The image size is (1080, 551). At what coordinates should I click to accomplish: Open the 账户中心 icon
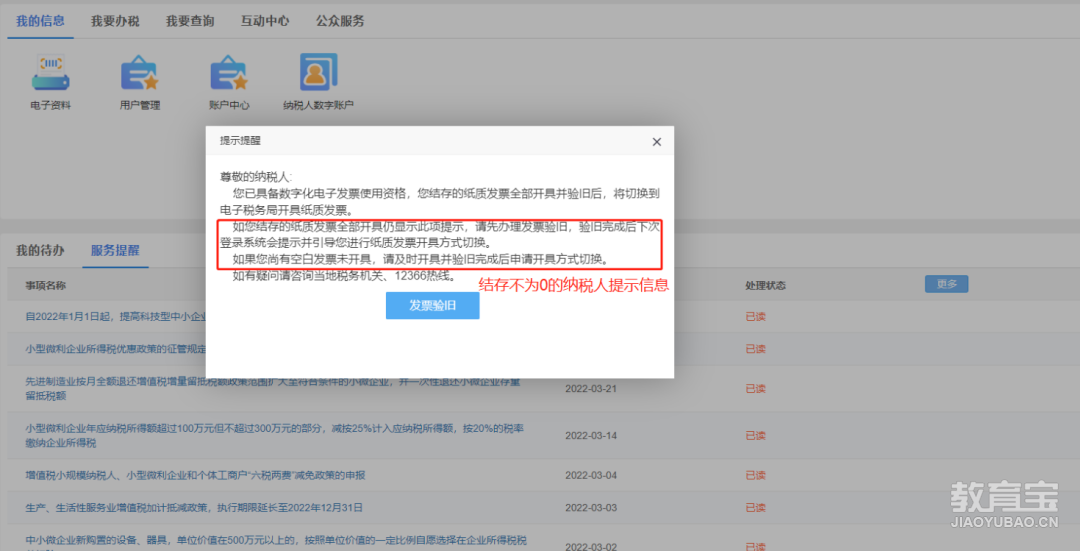(229, 81)
